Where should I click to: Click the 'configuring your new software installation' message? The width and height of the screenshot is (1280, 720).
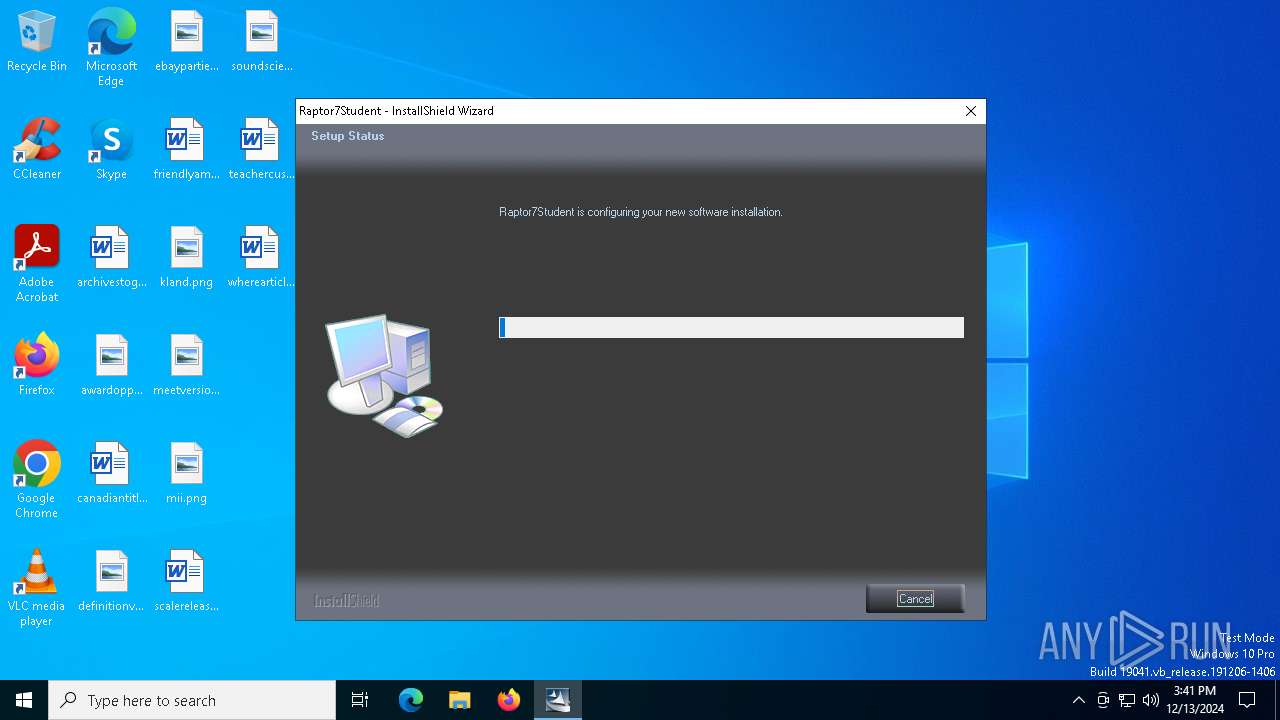point(640,212)
